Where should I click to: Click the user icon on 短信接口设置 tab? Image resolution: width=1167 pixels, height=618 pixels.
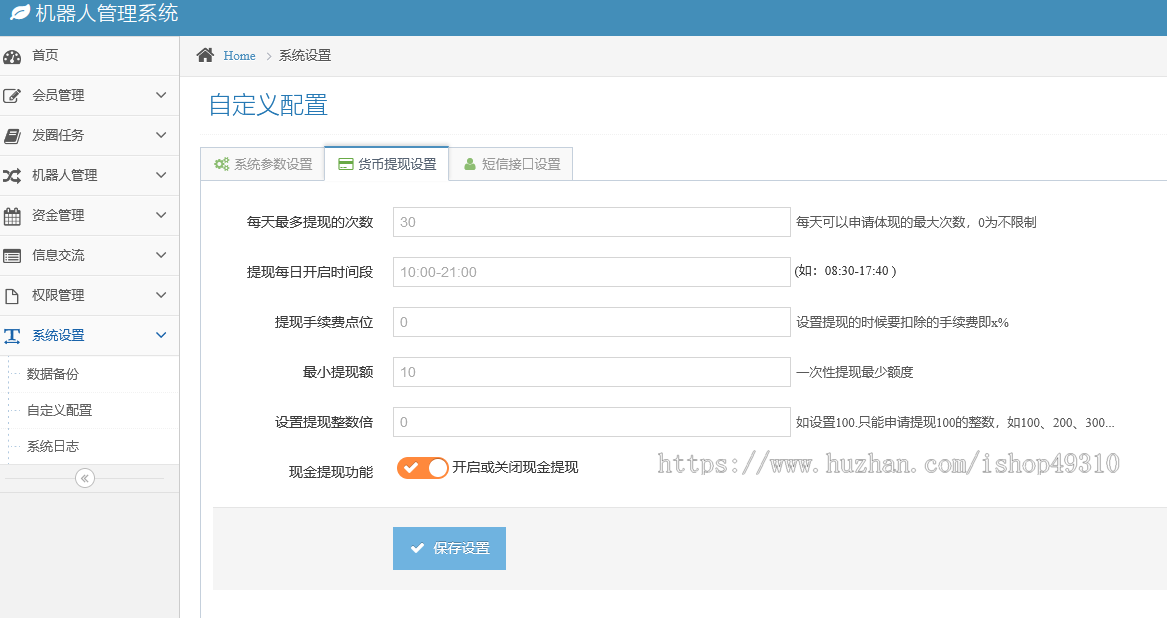[470, 164]
